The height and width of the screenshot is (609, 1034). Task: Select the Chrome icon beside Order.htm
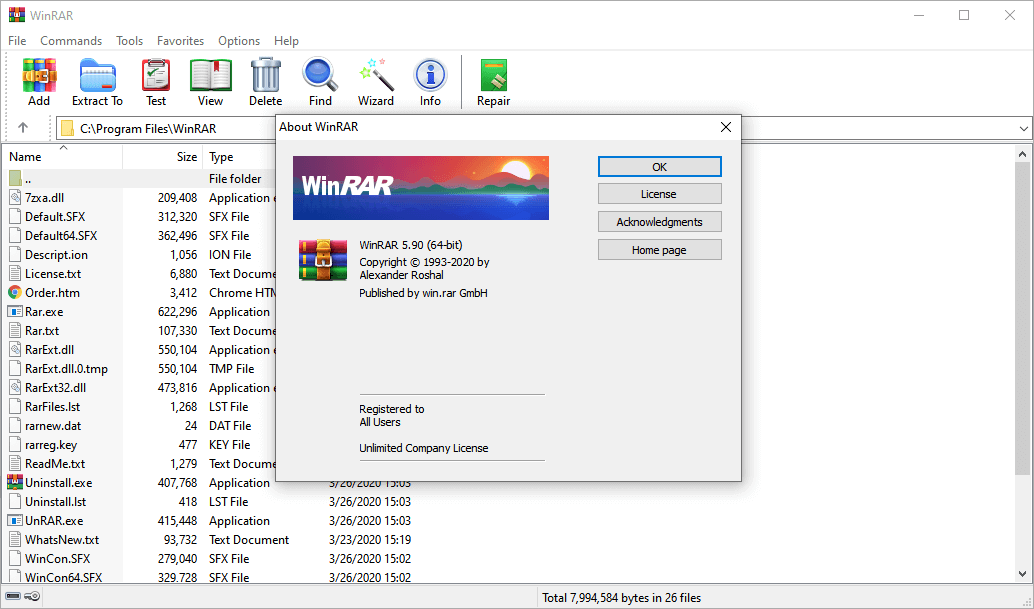(15, 292)
